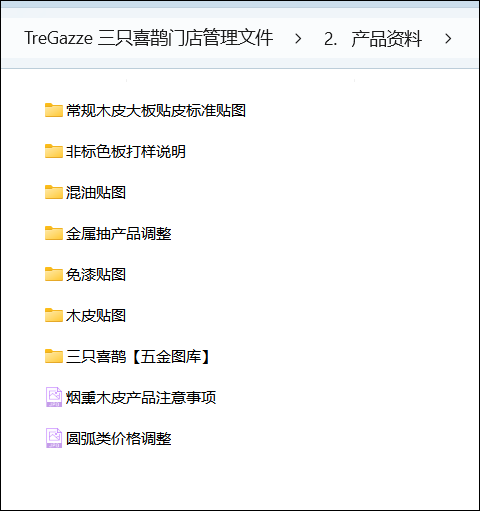Select the 常规木皮大板贴皮标准贴图 folder name
The width and height of the screenshot is (480, 511).
coord(156,111)
